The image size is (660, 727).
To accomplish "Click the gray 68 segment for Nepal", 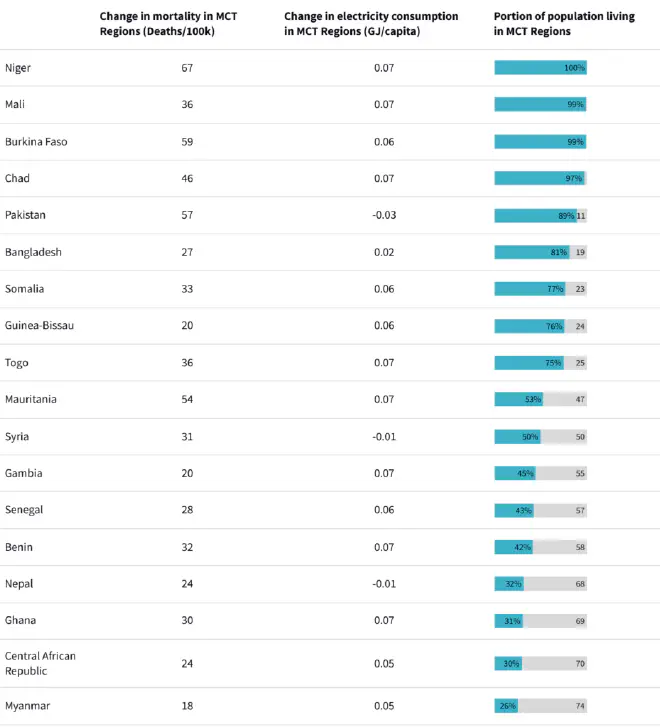I will pos(555,584).
